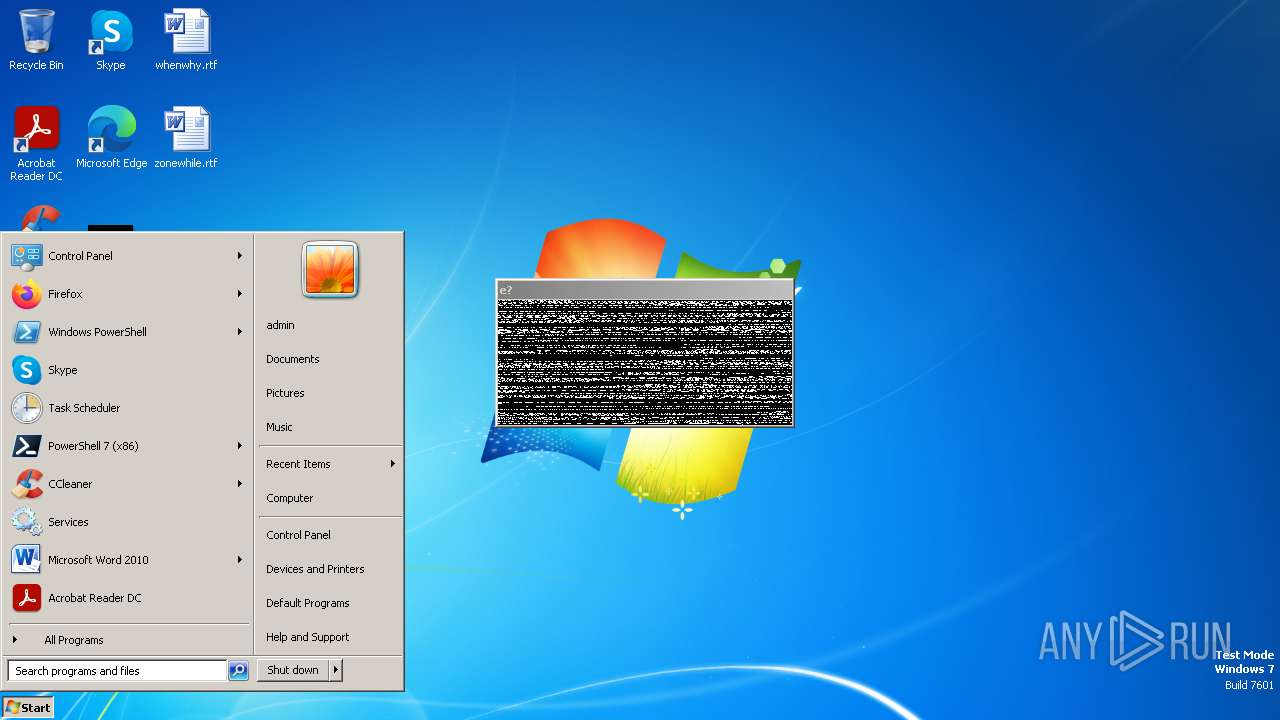Click Control Panel icon in Start menu programs
Image resolution: width=1280 pixels, height=720 pixels.
(27, 256)
